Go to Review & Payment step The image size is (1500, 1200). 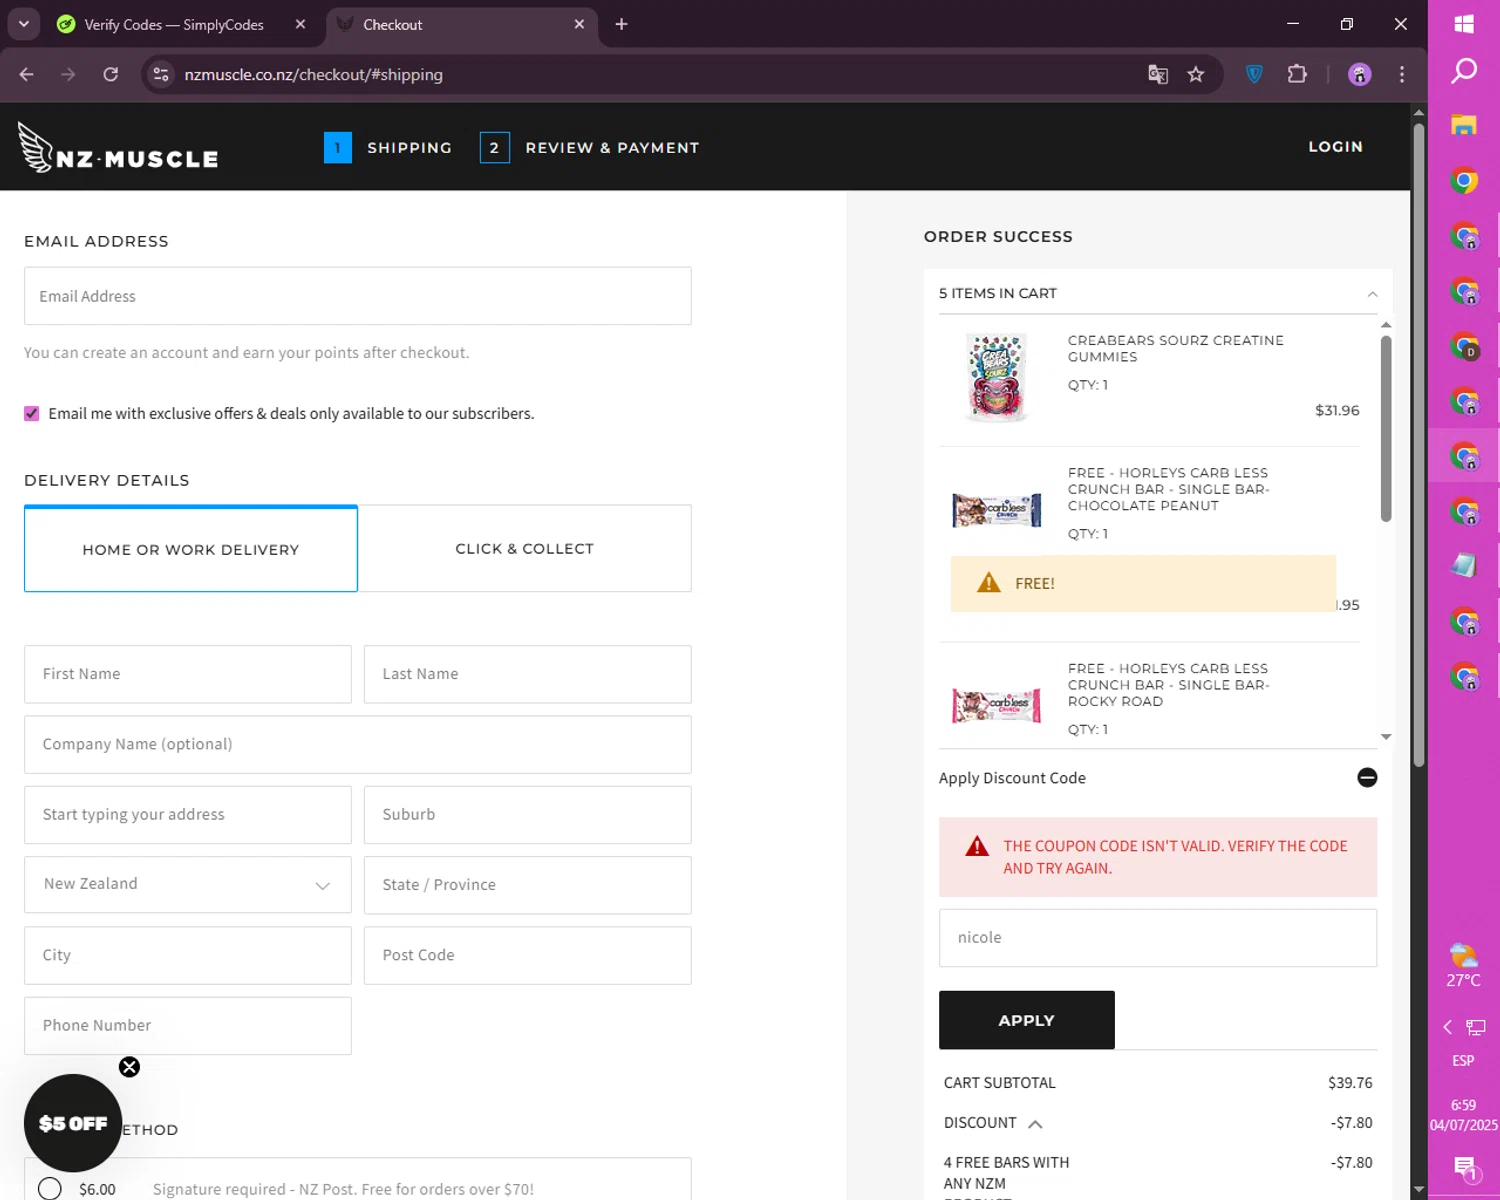[x=590, y=148]
